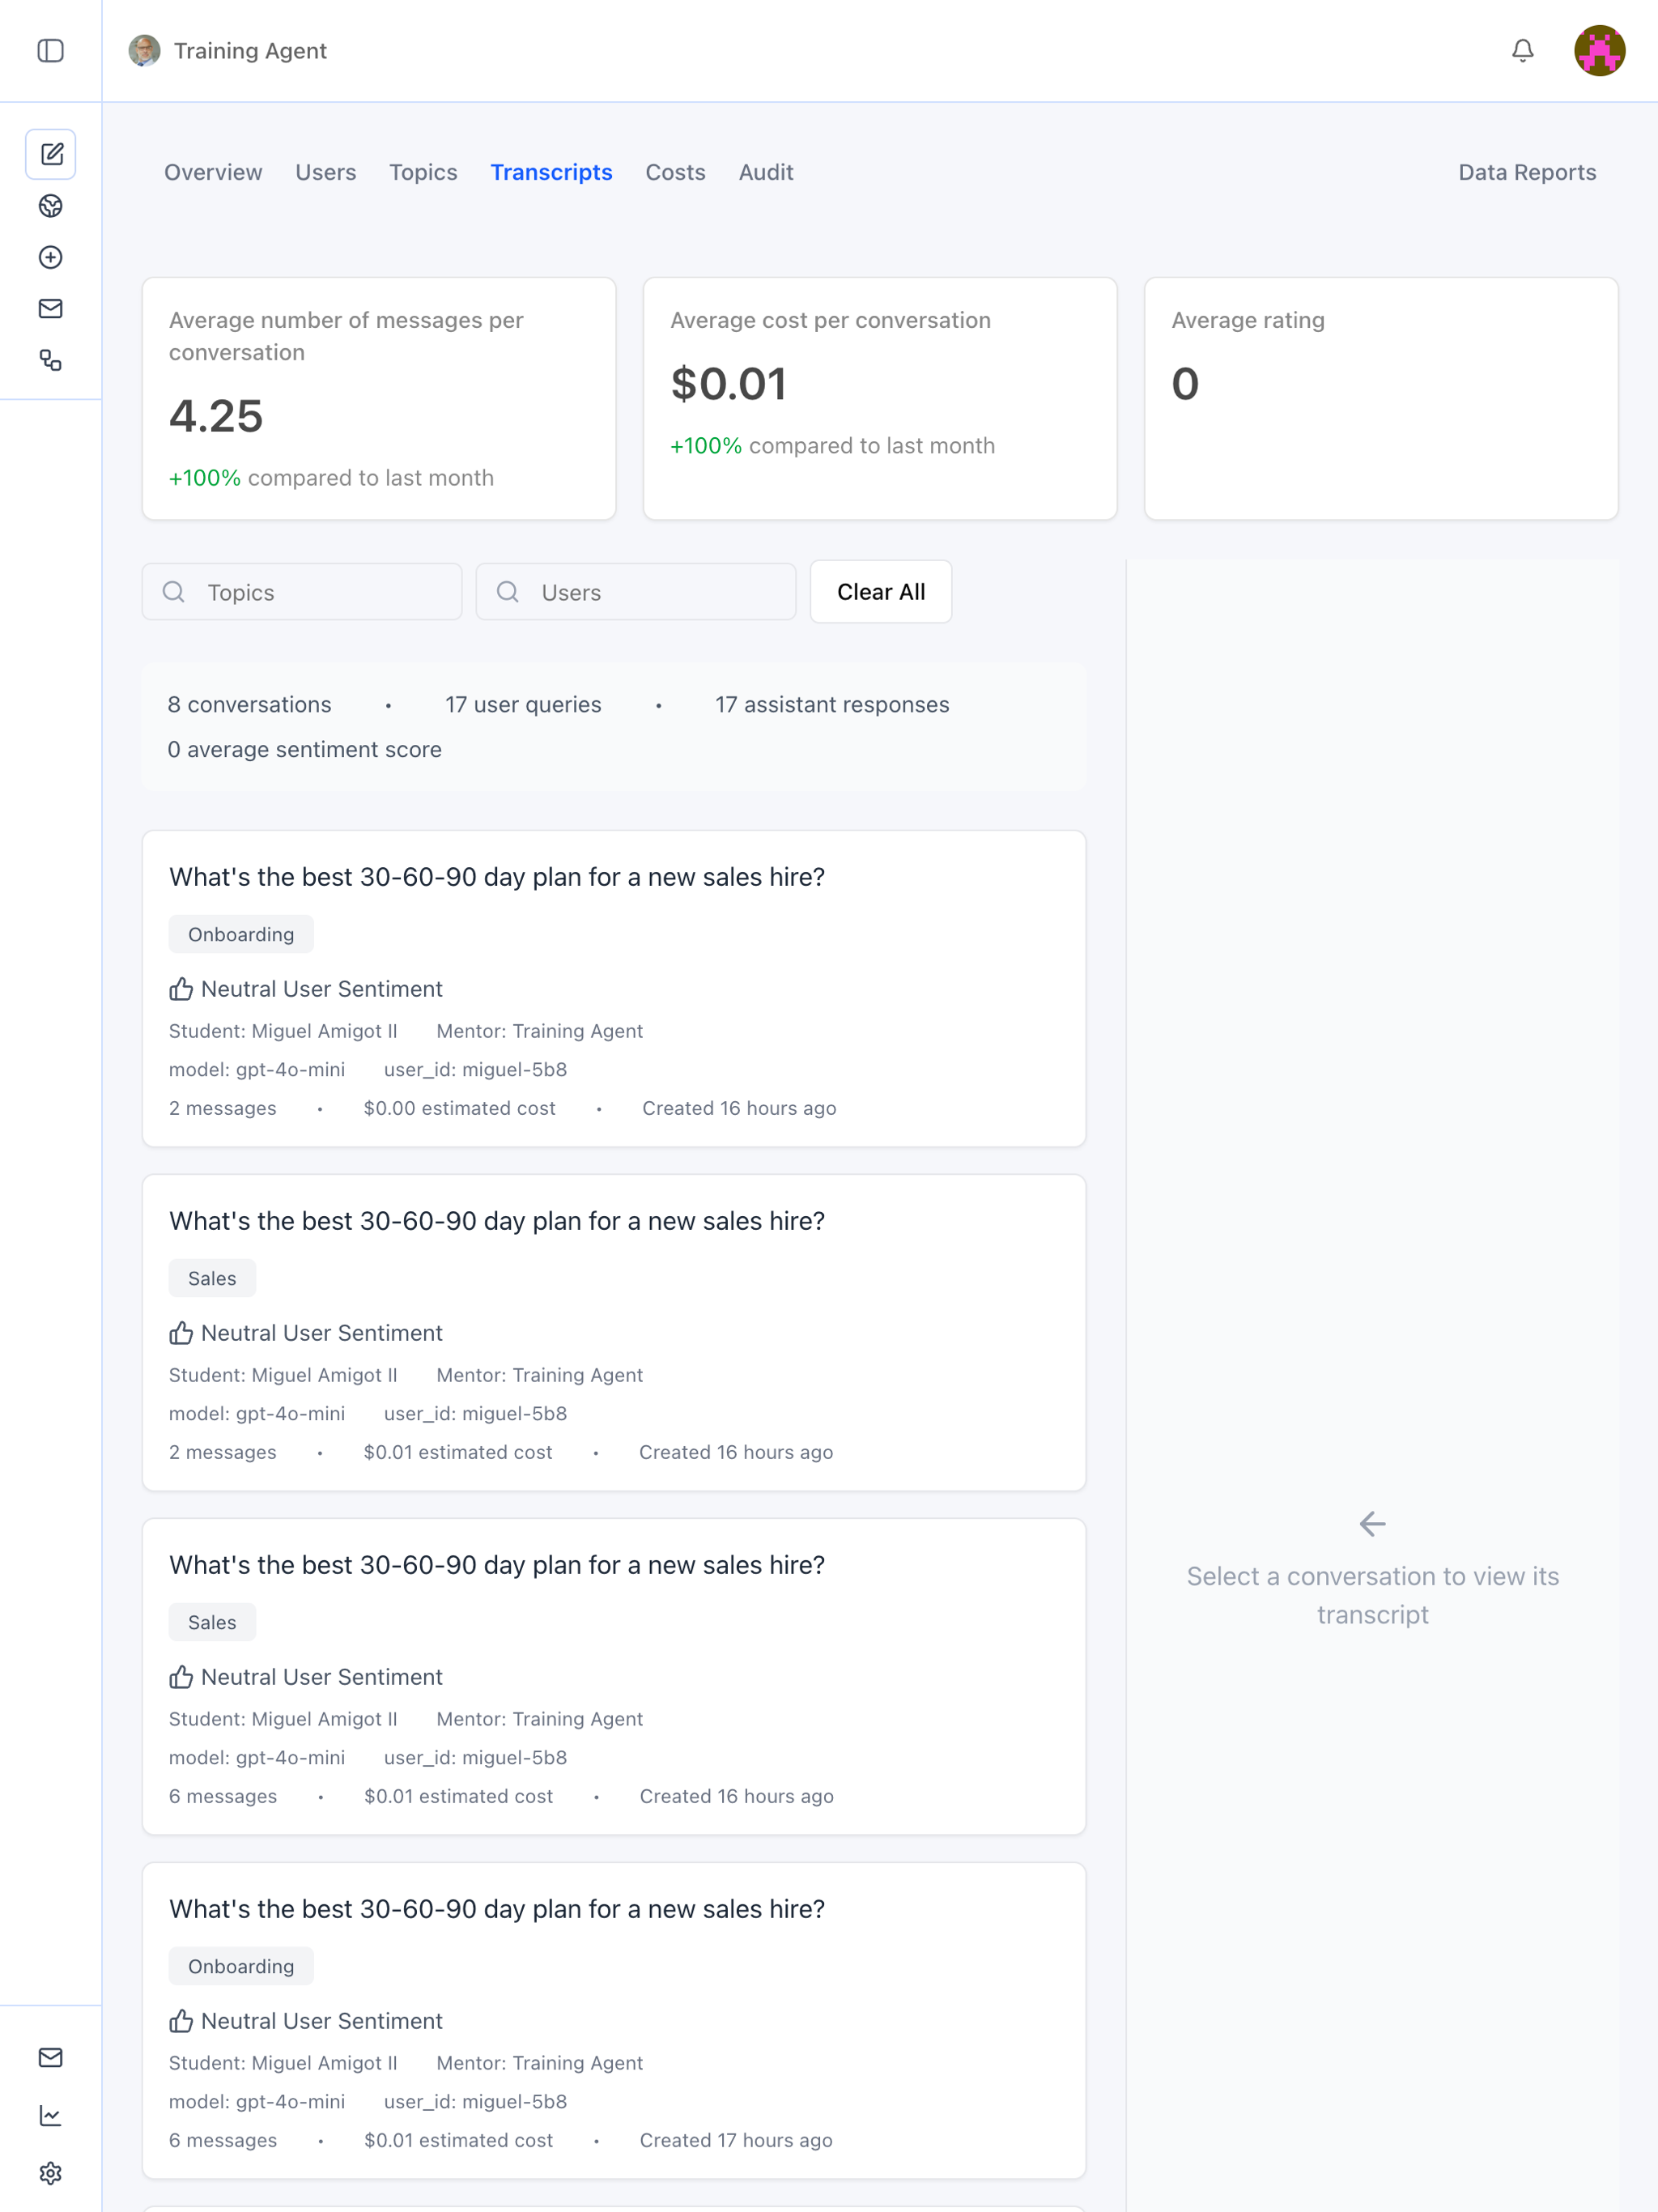Click the Average rating card value 0

click(1185, 384)
